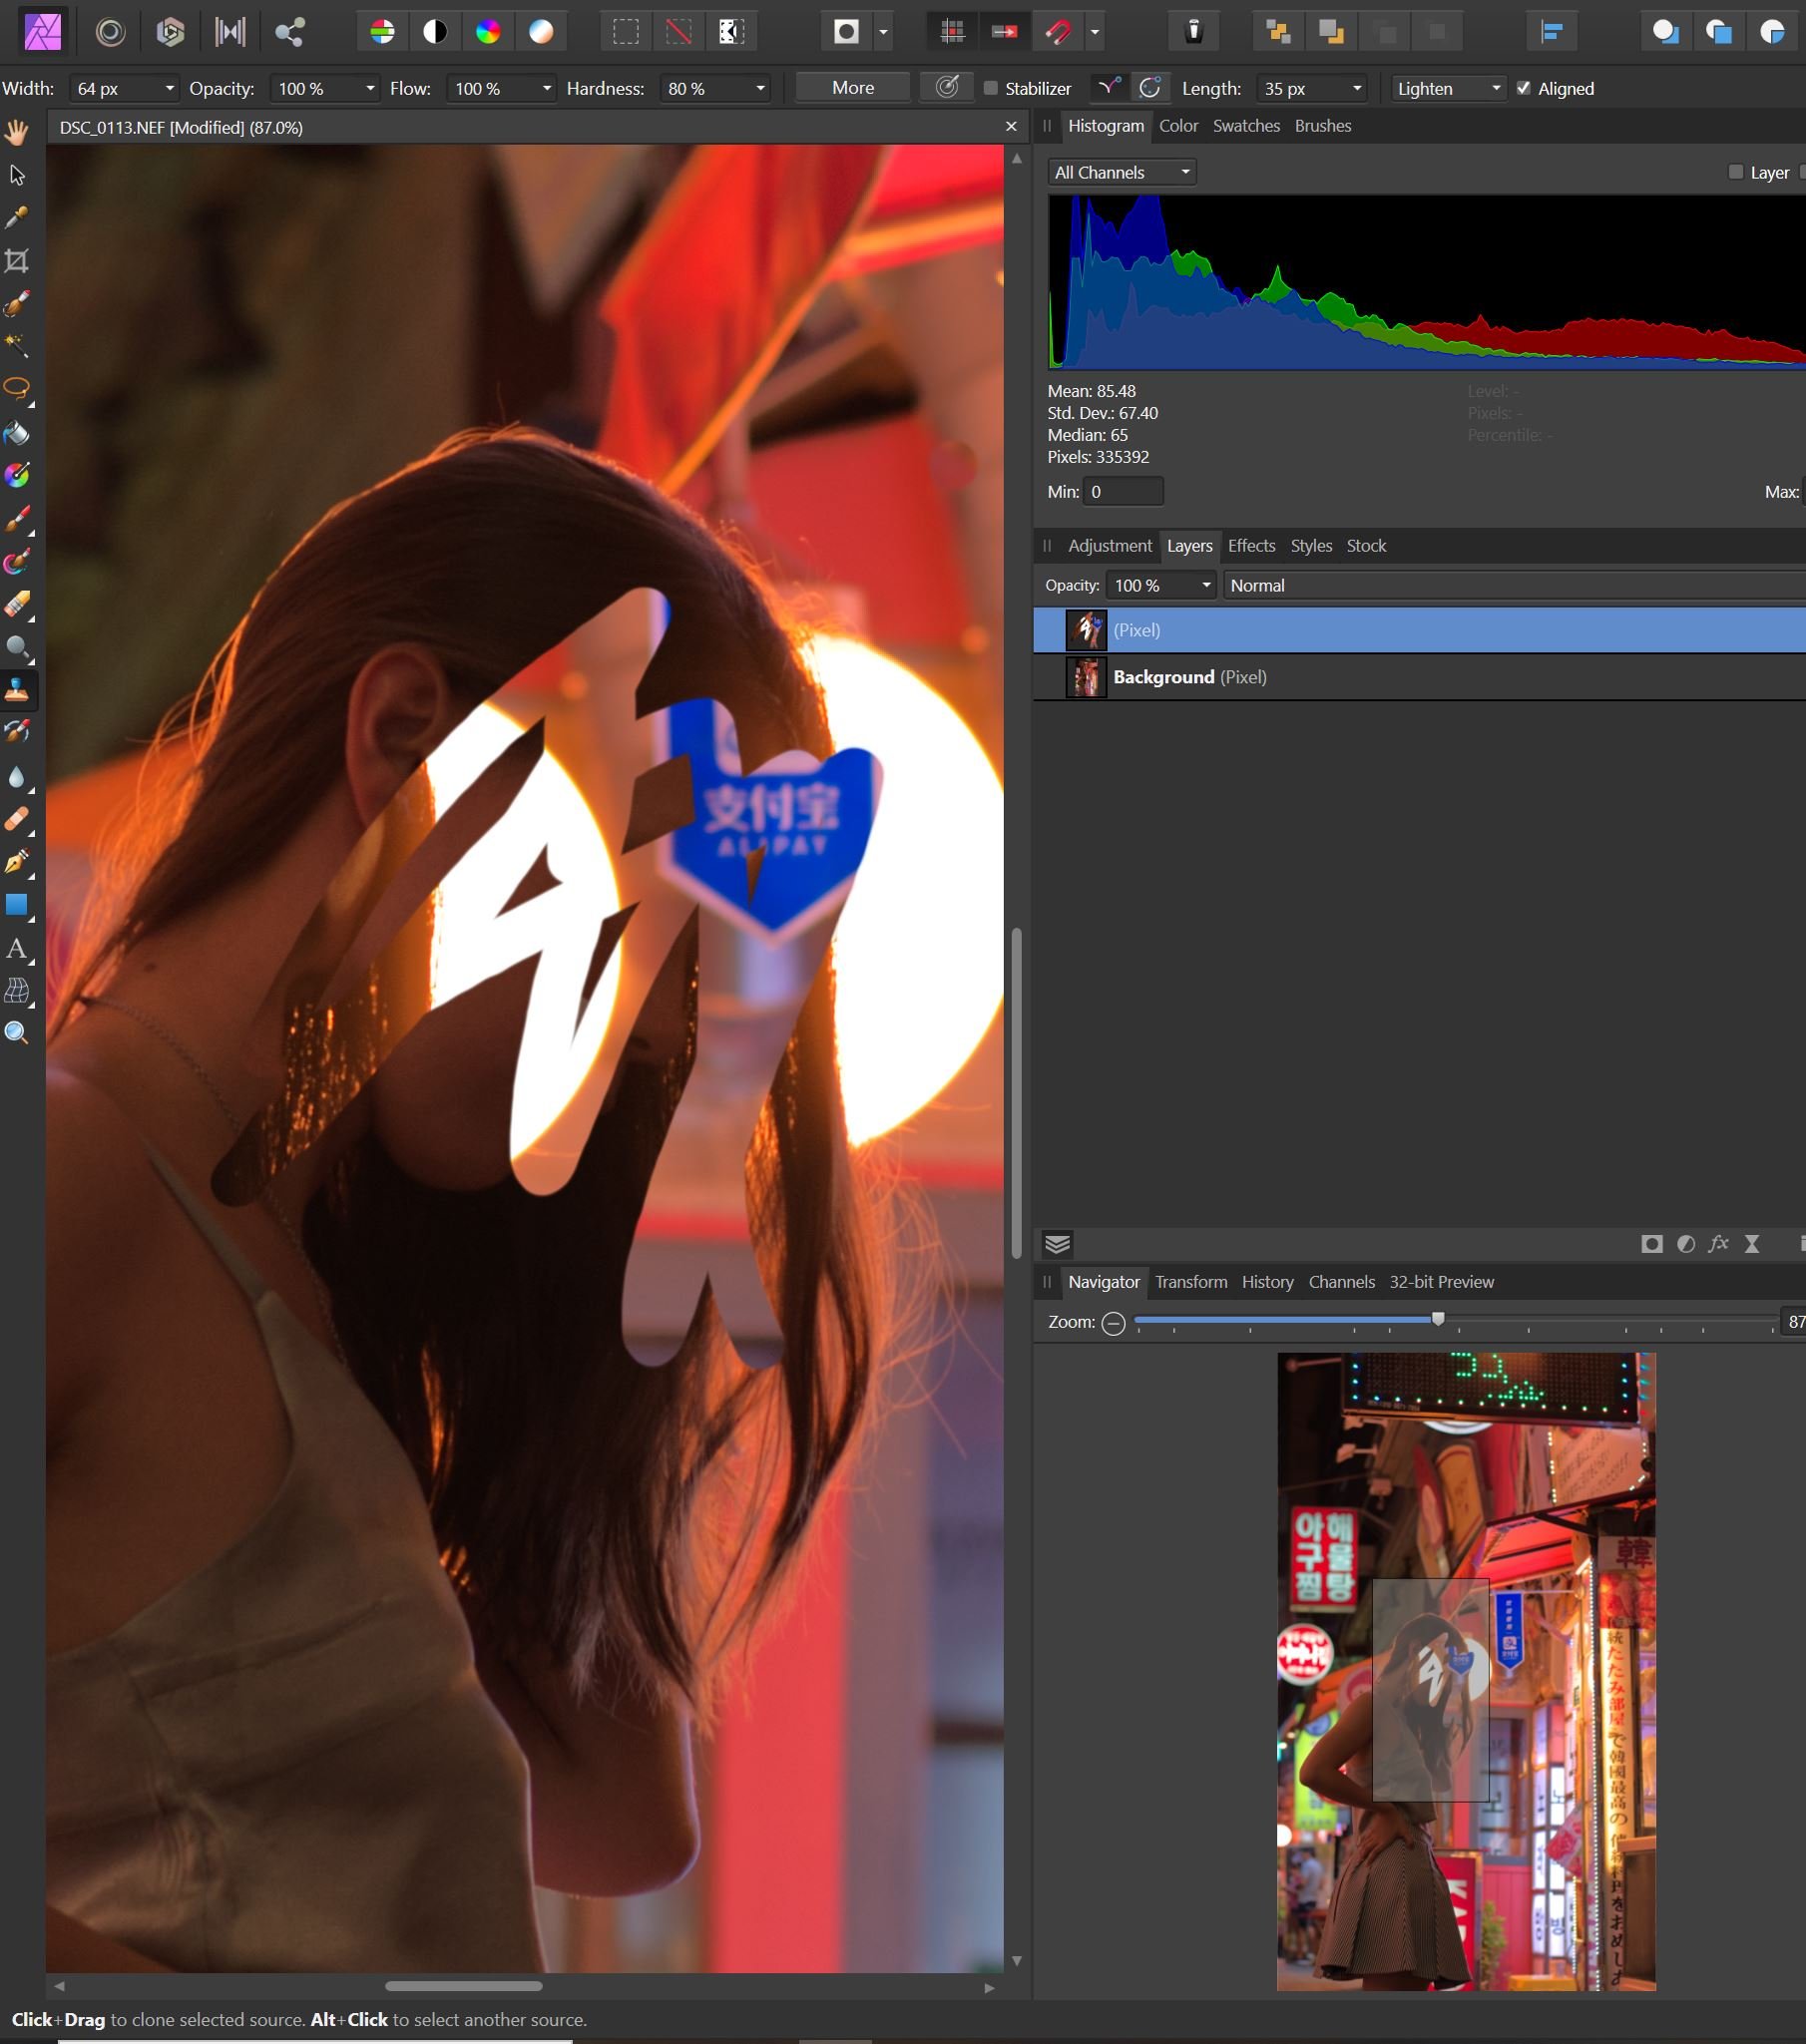Open the Width dropdown
This screenshot has width=1806, height=2044.
pyautogui.click(x=170, y=89)
